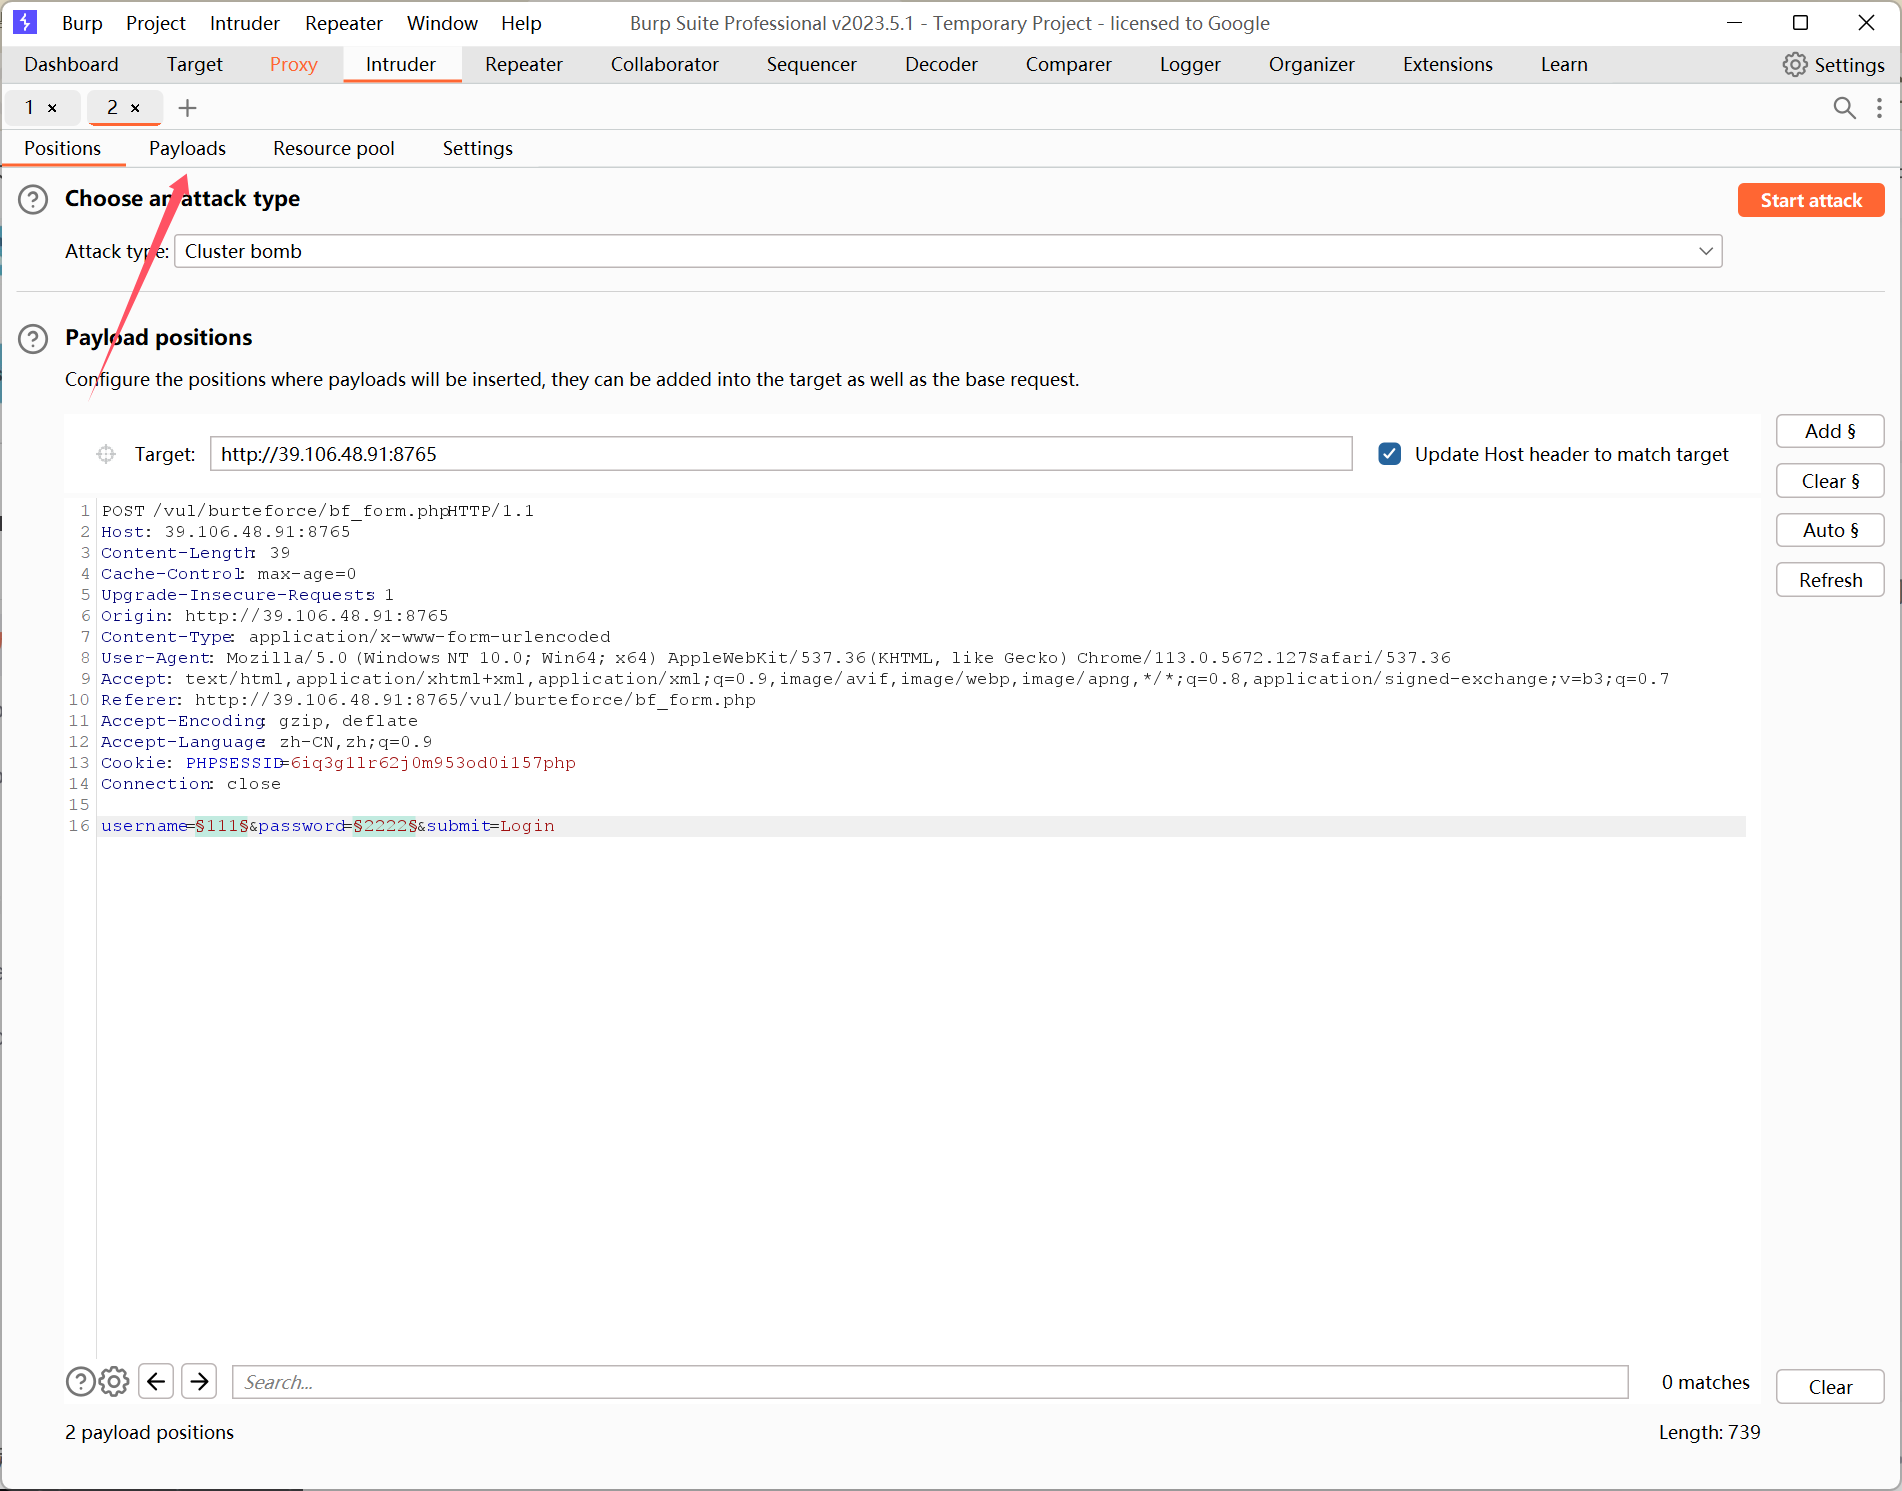Click the '0 matches' search result text
The width and height of the screenshot is (1902, 1491).
pos(1705,1382)
